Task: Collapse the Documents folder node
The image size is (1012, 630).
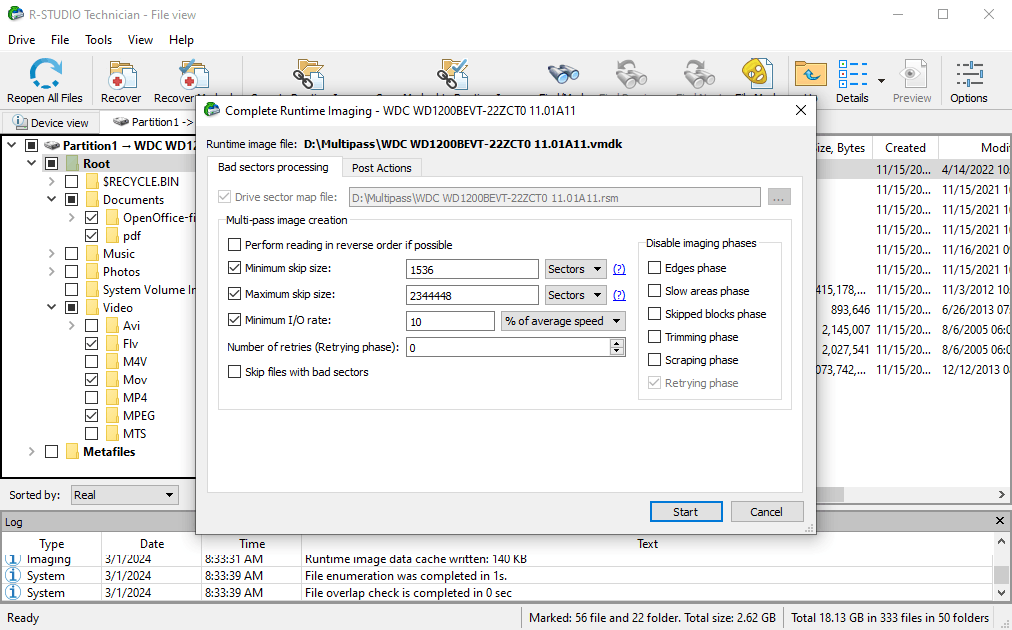Action: (52, 199)
